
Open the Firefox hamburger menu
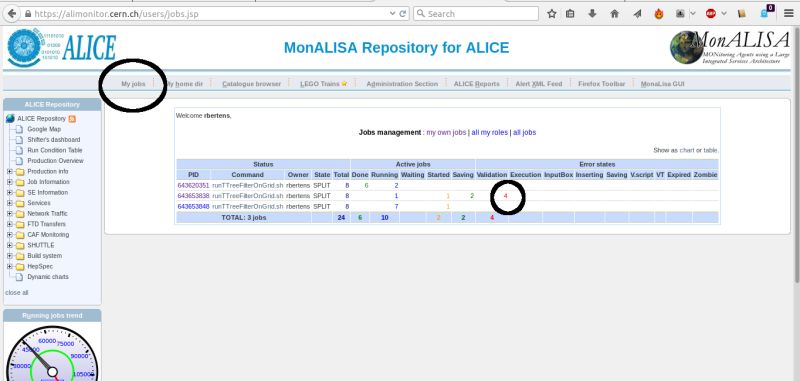pos(788,14)
